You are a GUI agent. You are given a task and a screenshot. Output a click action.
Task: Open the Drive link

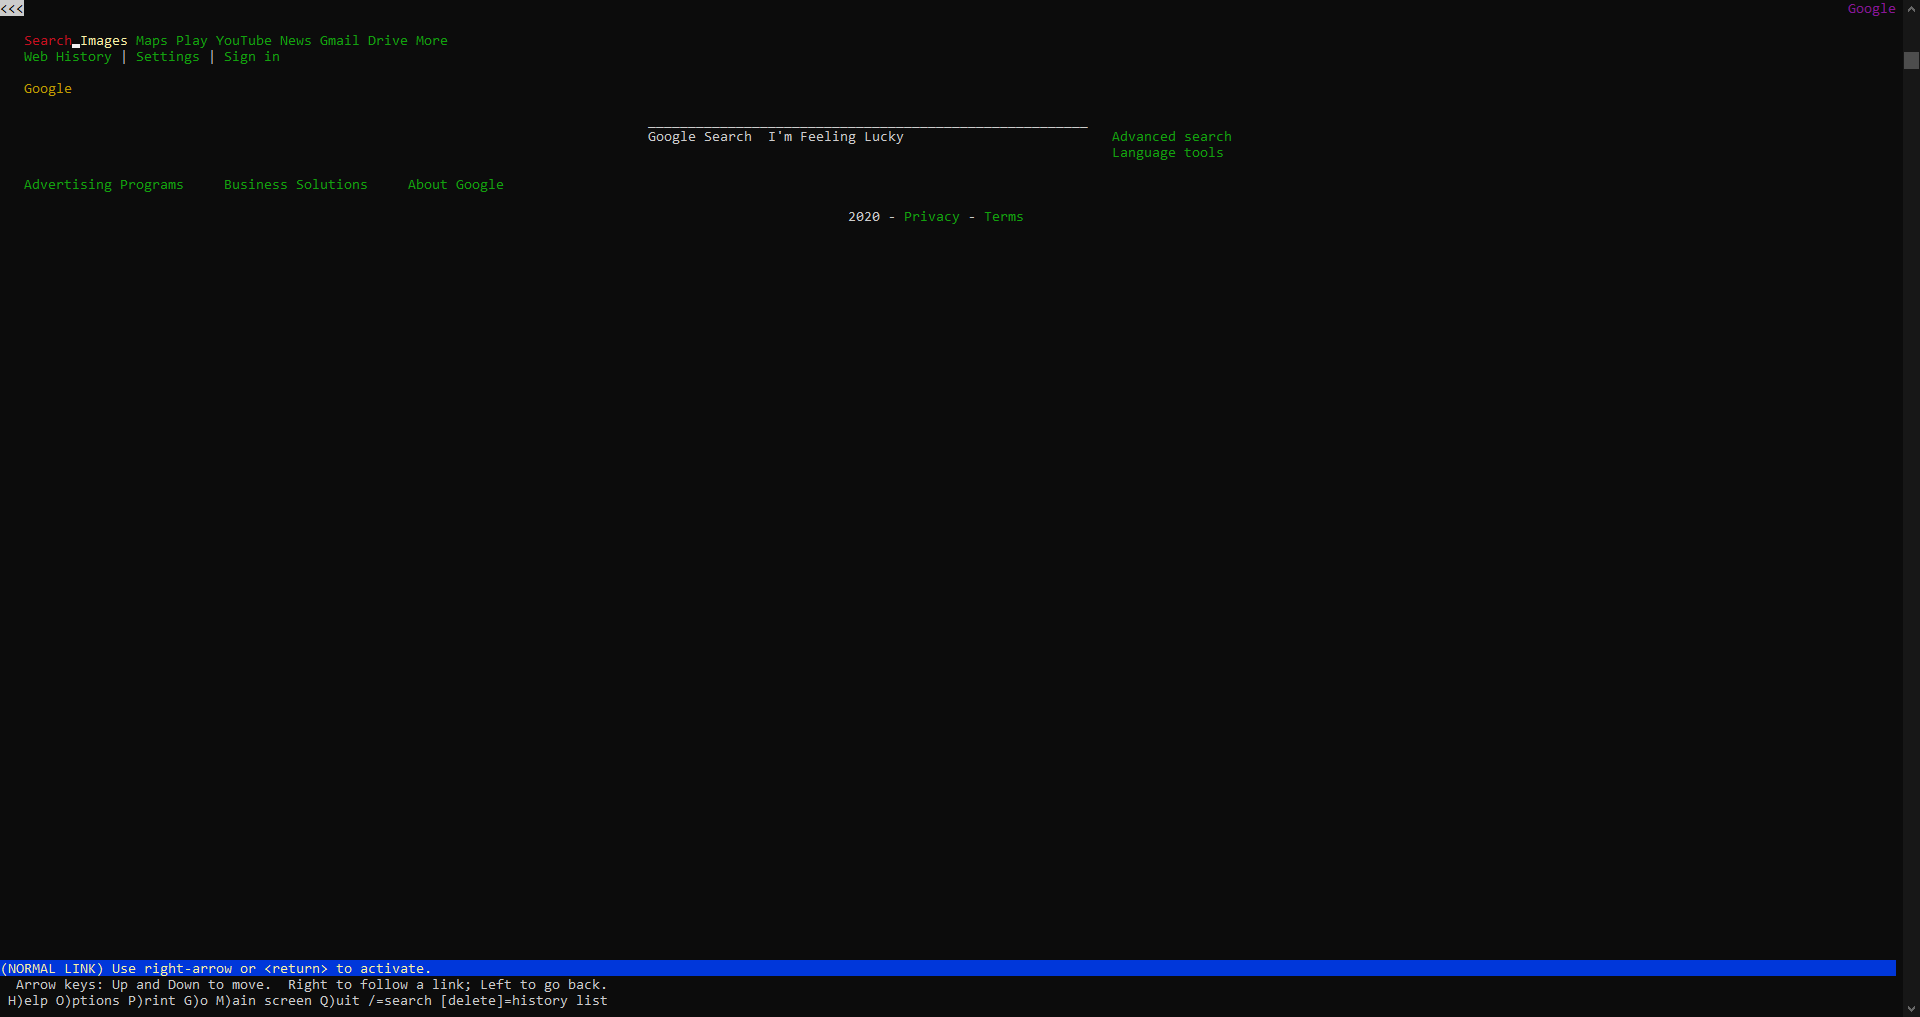point(388,41)
